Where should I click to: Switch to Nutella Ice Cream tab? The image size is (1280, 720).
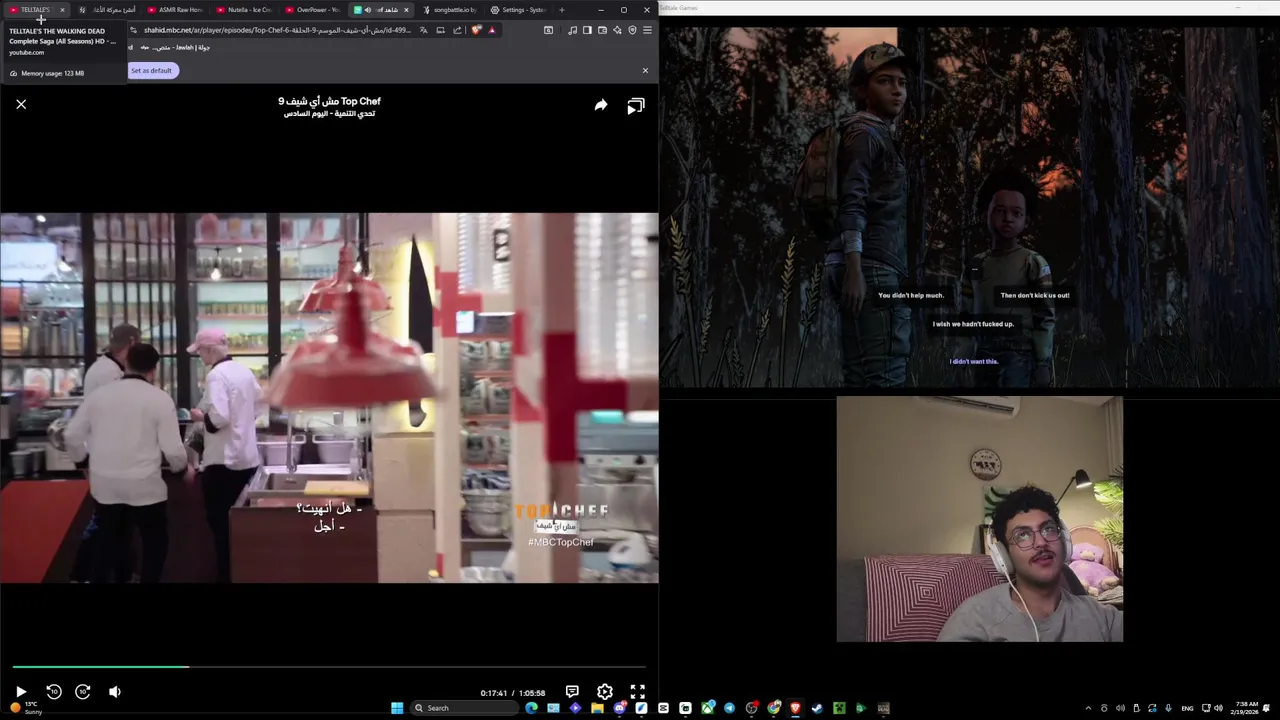click(243, 10)
